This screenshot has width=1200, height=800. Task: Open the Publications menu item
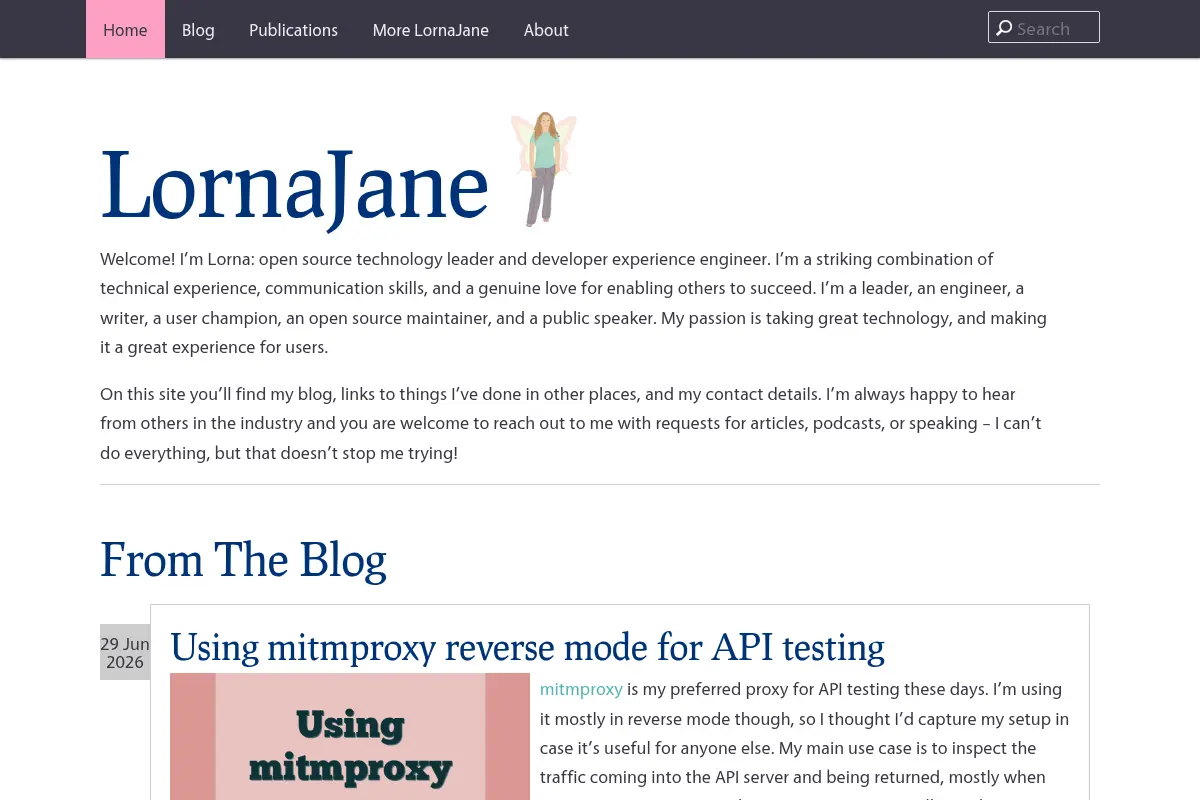click(x=293, y=30)
